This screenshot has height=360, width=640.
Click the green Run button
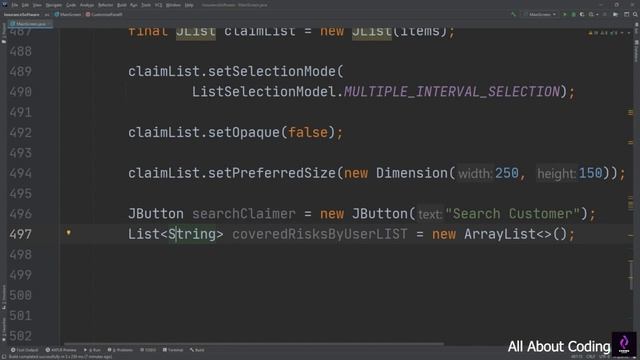coord(565,14)
